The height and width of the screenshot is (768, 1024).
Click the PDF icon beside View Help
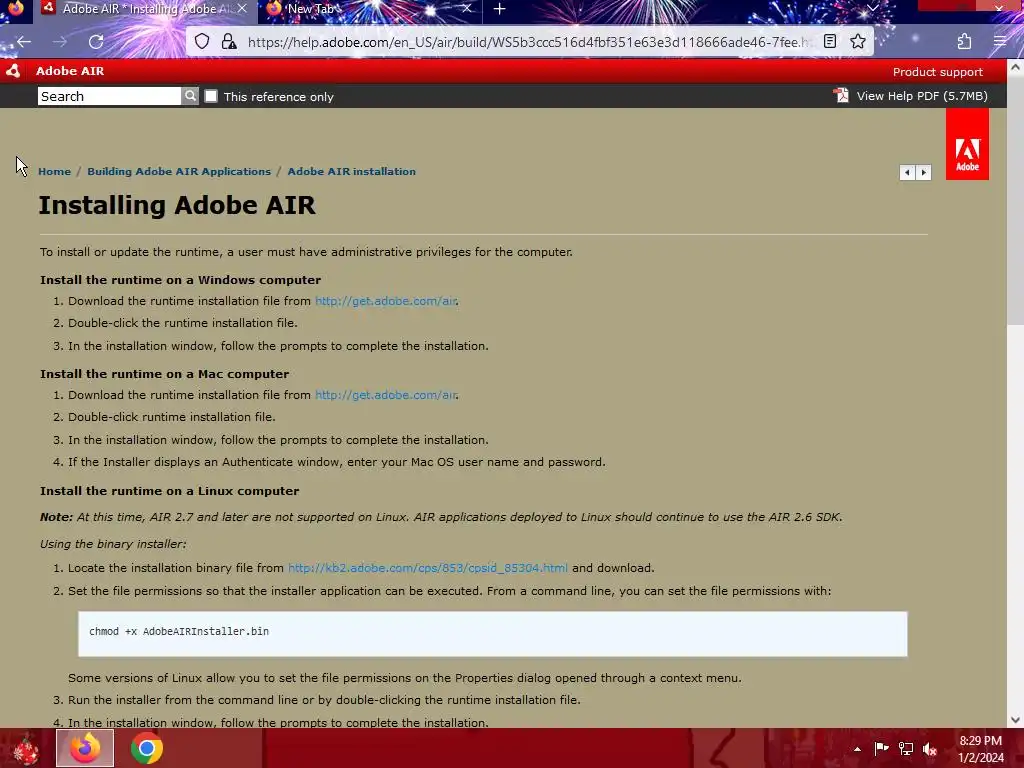[841, 95]
